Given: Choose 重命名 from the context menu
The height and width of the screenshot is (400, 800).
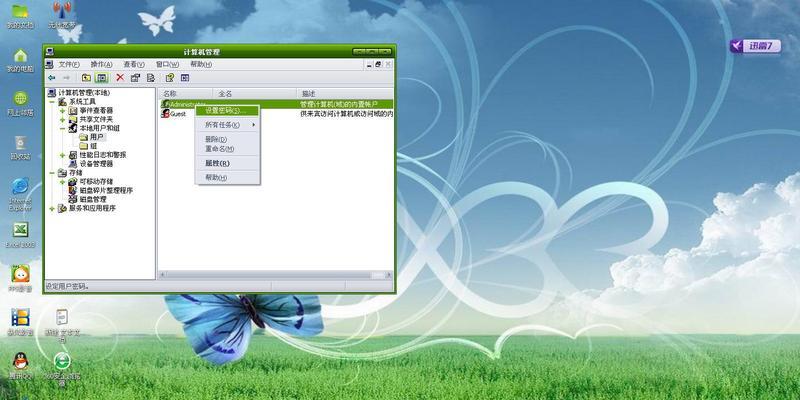Looking at the screenshot, I should (x=228, y=149).
